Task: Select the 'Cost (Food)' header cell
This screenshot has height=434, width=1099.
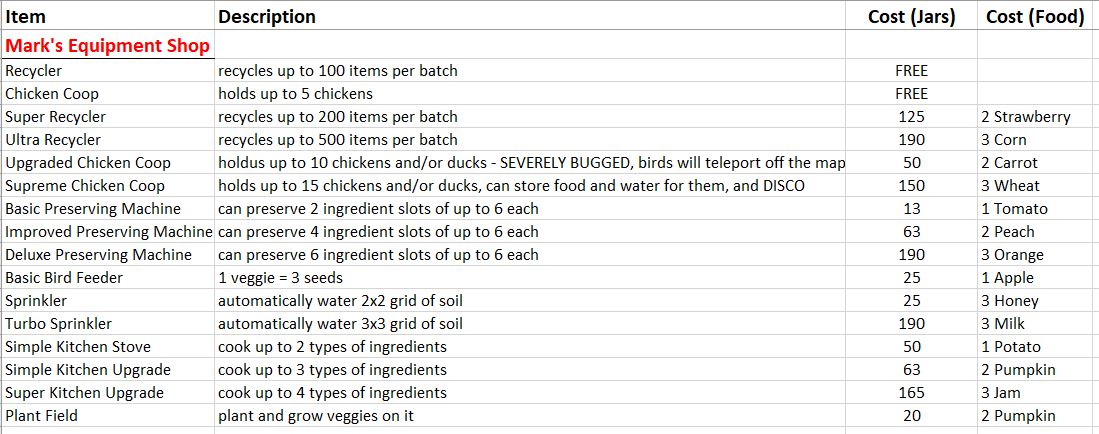Action: pyautogui.click(x=1035, y=17)
